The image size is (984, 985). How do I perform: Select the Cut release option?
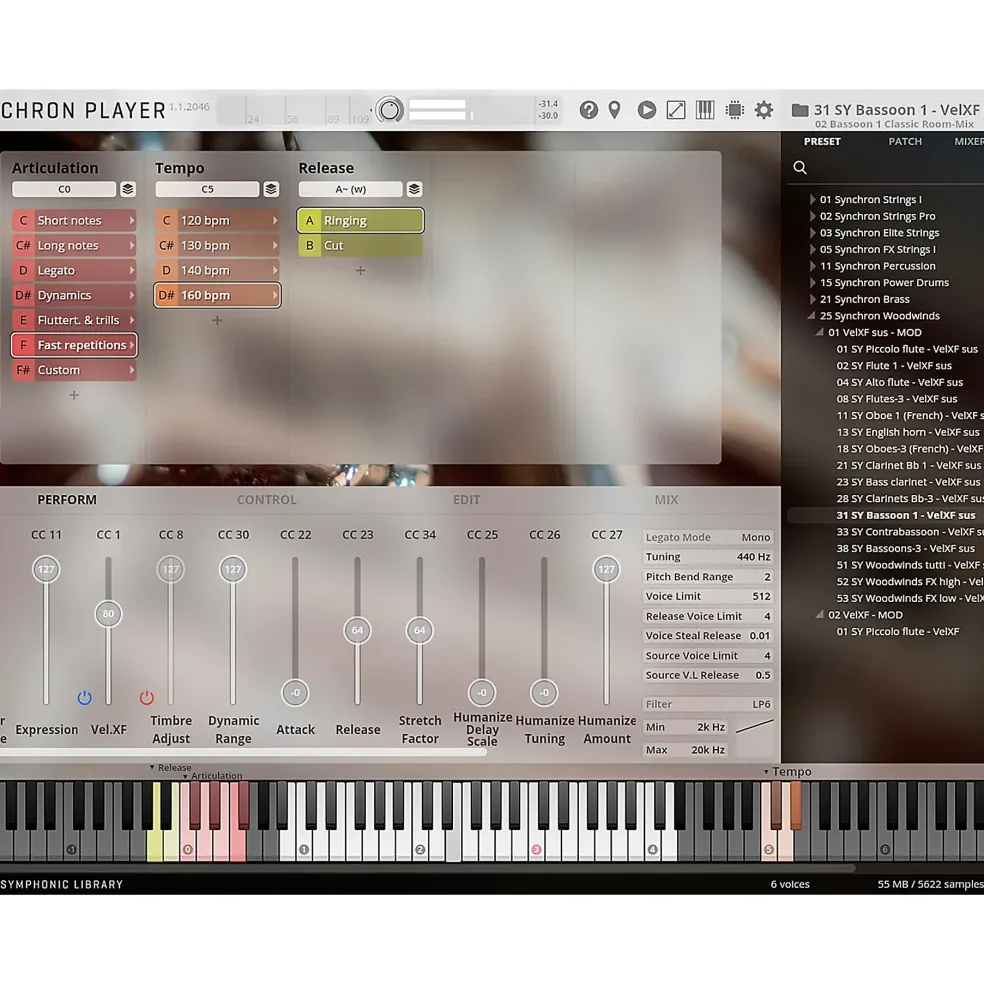pos(360,246)
